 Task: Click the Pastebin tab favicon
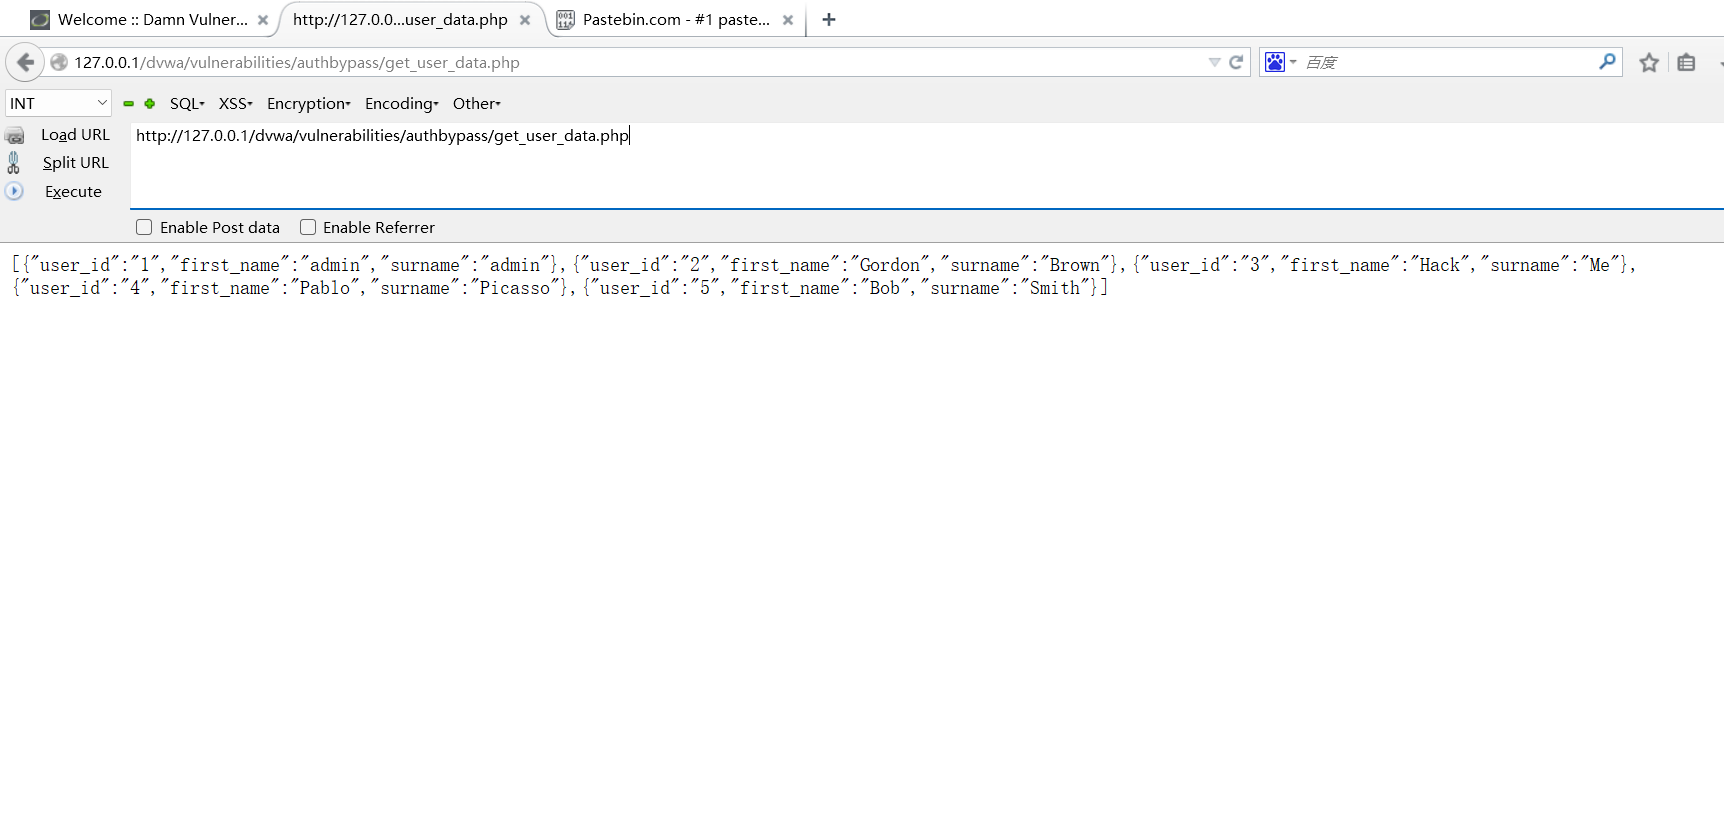565,19
